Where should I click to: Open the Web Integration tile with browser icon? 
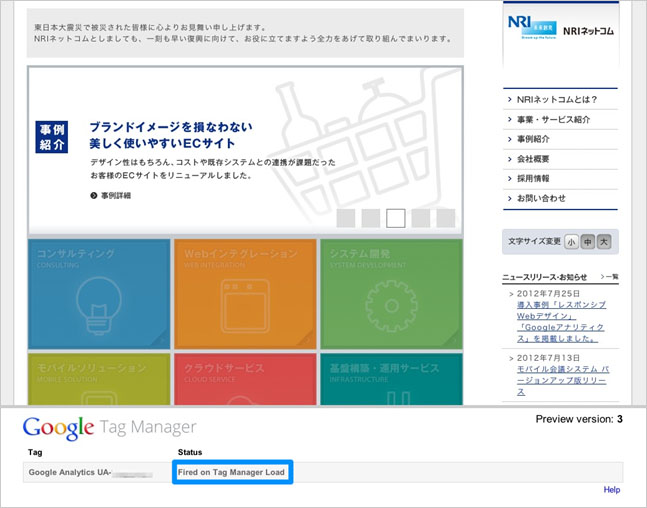(x=245, y=291)
